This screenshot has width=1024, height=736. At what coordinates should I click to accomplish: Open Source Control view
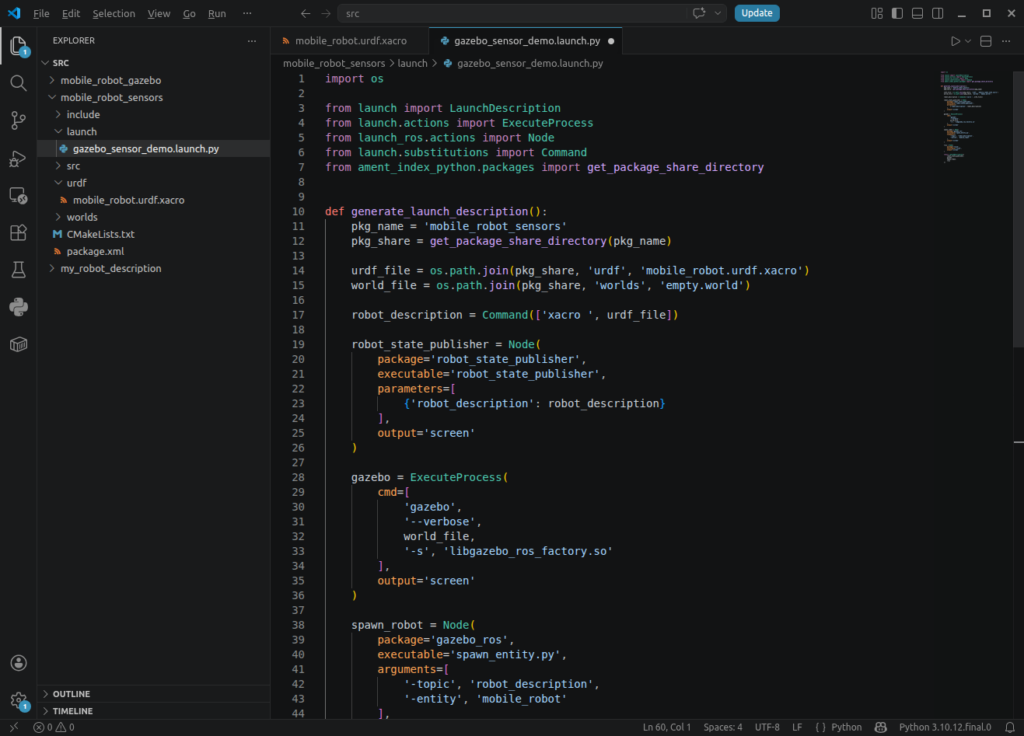point(18,120)
